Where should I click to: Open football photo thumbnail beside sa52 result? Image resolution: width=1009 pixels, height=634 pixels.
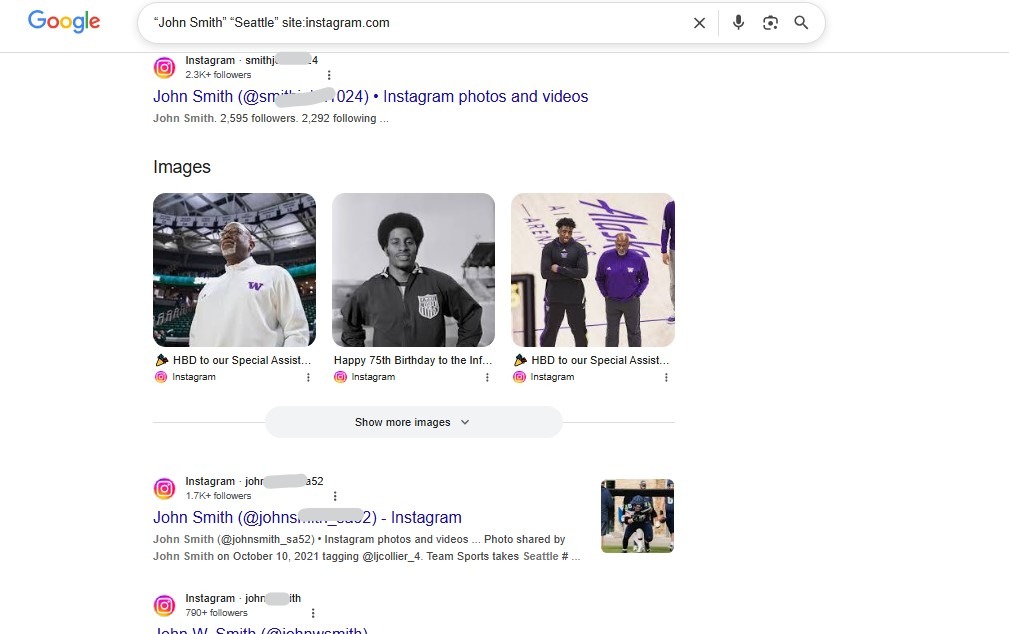click(637, 516)
